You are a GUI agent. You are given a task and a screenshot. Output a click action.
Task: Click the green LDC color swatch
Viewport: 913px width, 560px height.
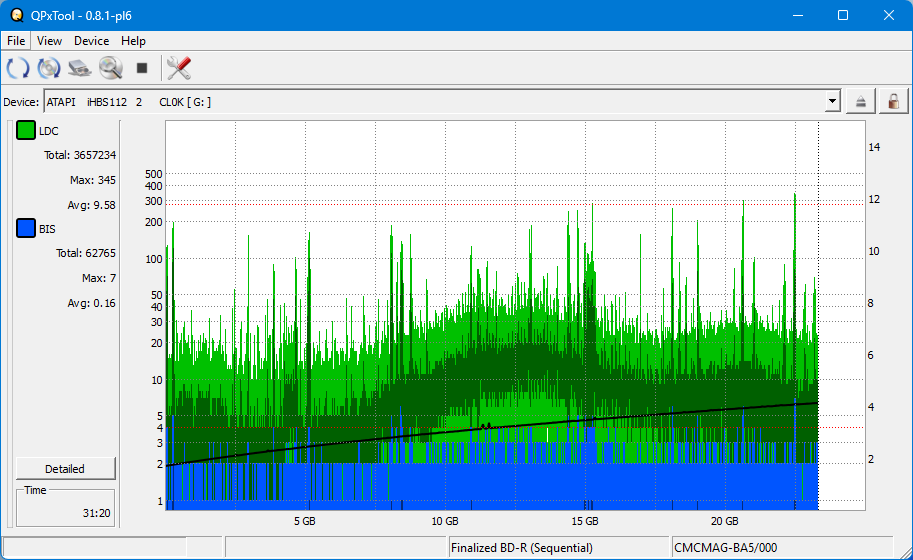26,130
